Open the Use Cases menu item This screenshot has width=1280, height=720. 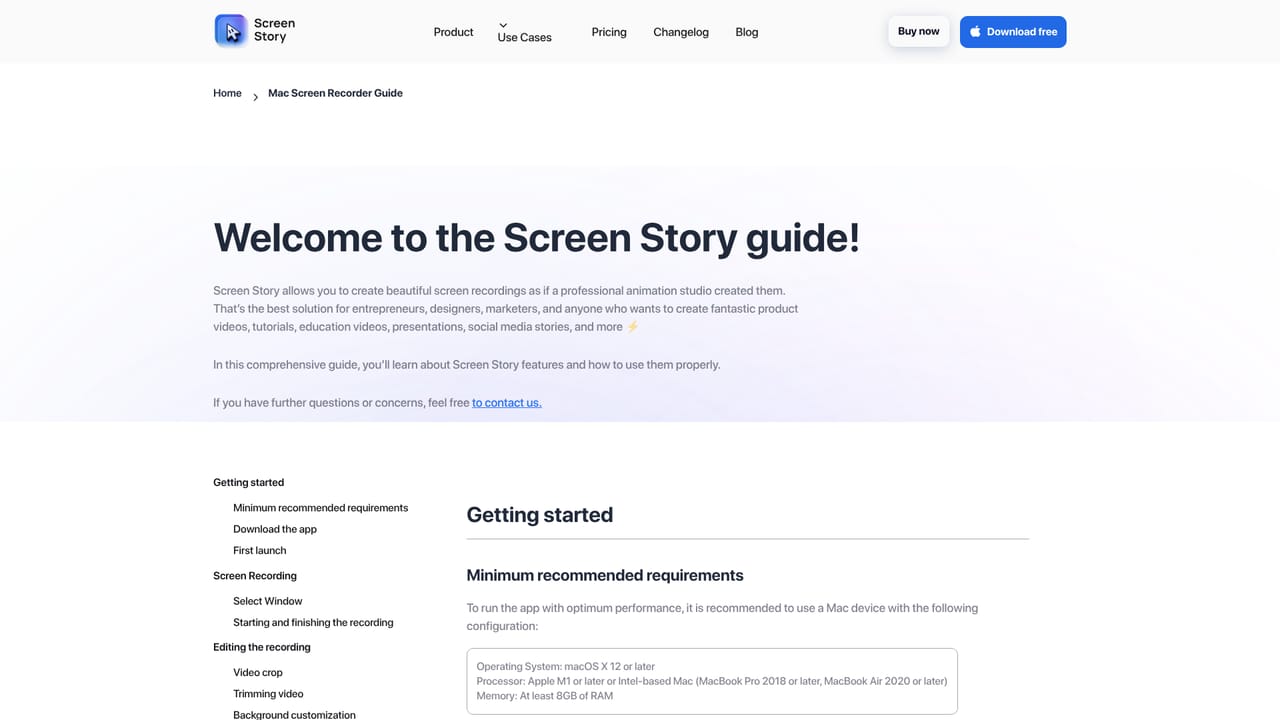click(524, 37)
